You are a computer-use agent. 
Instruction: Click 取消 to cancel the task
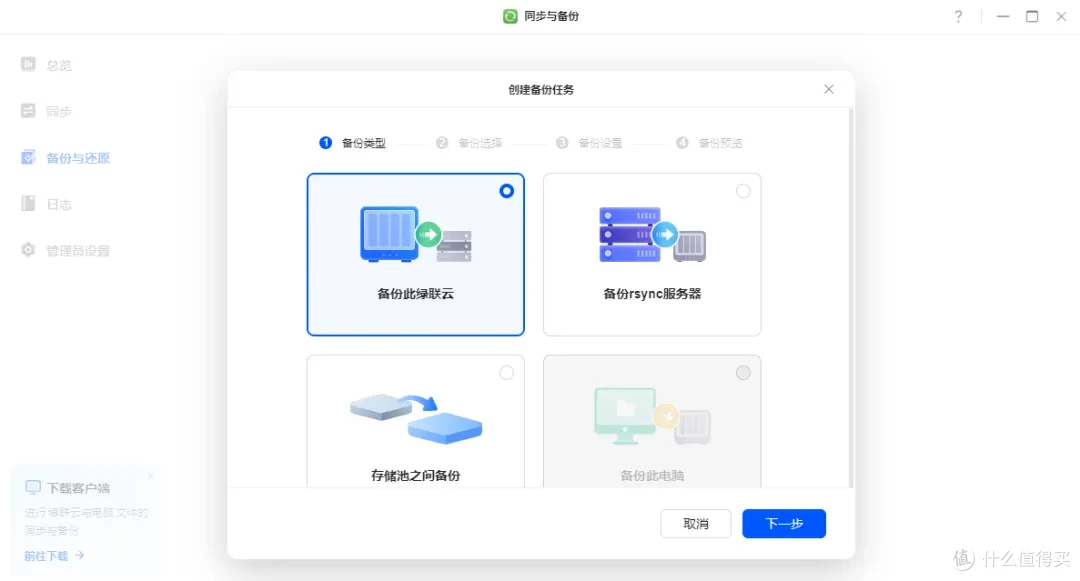pyautogui.click(x=696, y=523)
